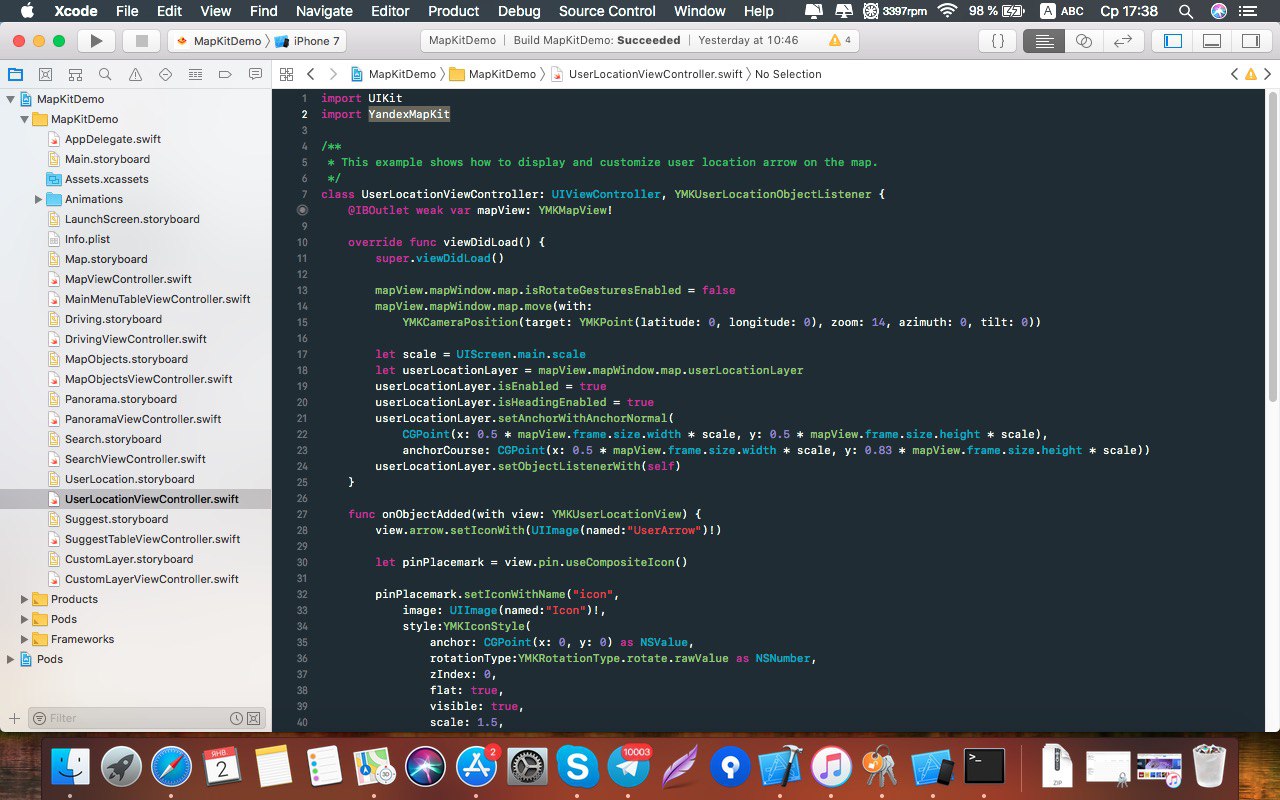Expand the Frameworks folder
This screenshot has width=1280, height=800.
click(25, 639)
